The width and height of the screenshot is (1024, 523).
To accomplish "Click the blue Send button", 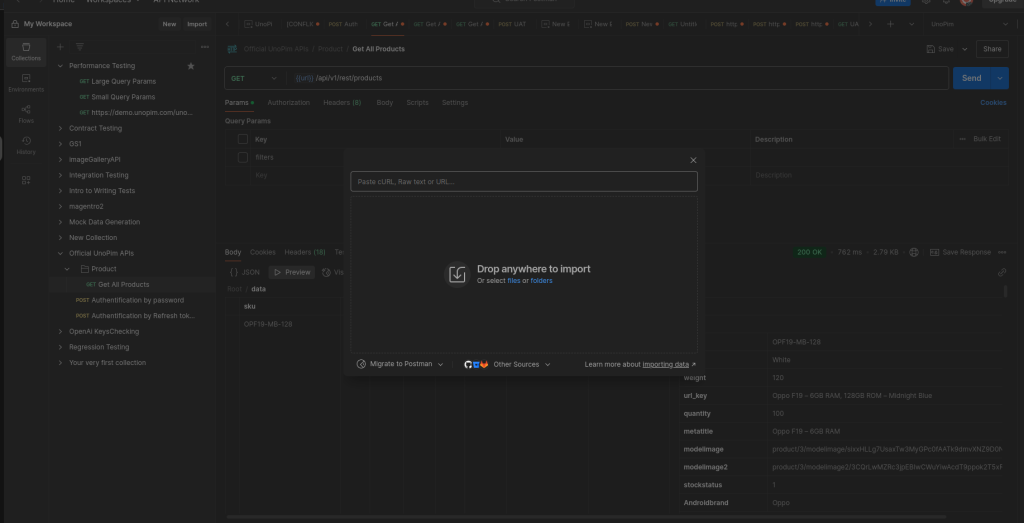I will pos(970,78).
